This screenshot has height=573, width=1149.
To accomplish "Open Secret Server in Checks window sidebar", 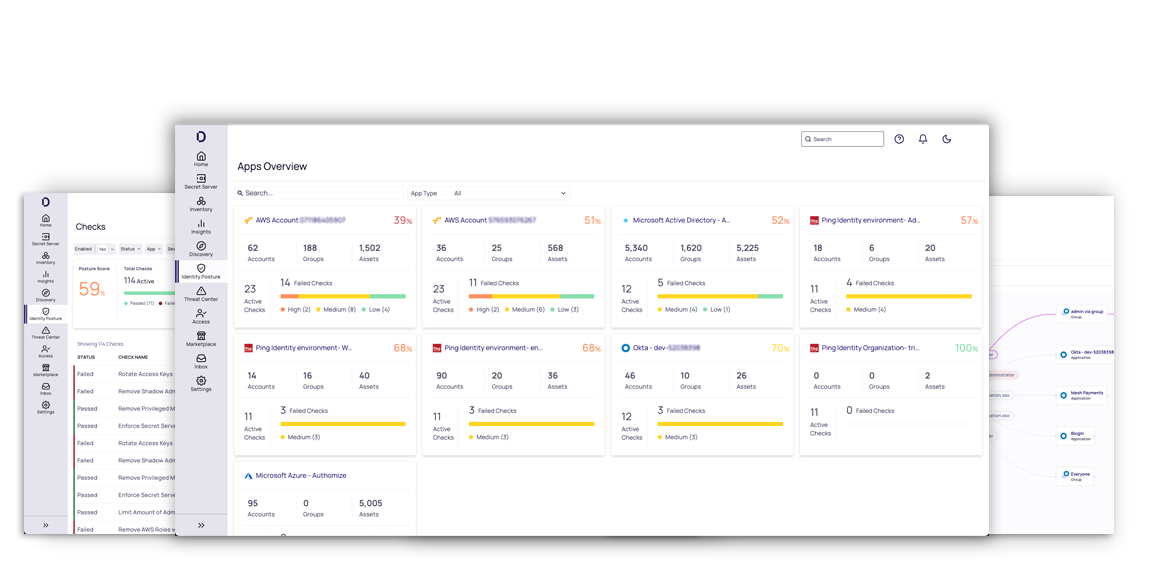I will tap(45, 239).
